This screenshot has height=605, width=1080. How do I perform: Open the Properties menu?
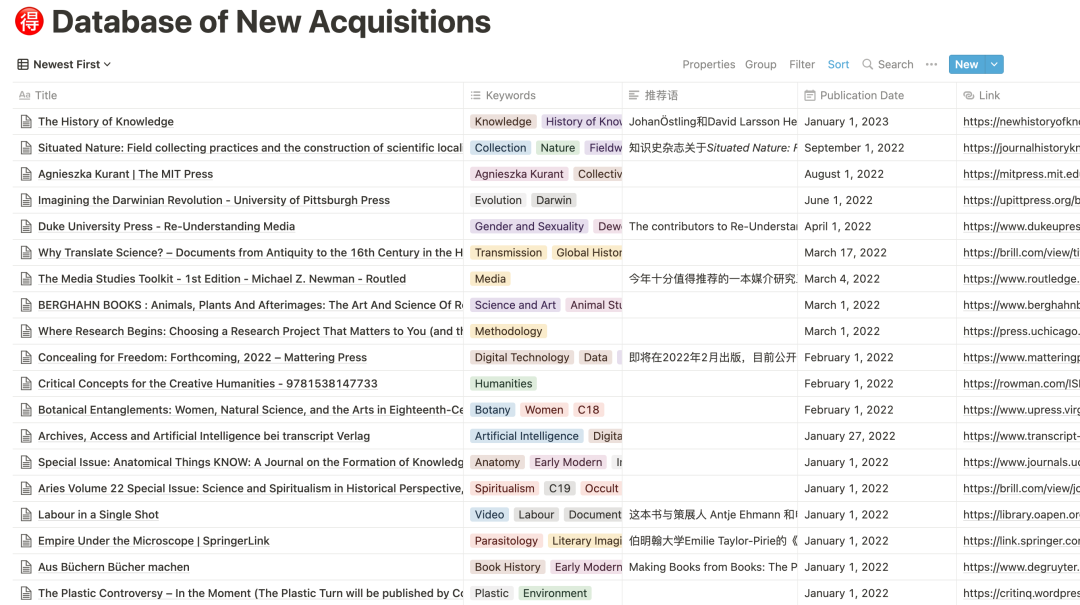click(x=709, y=64)
